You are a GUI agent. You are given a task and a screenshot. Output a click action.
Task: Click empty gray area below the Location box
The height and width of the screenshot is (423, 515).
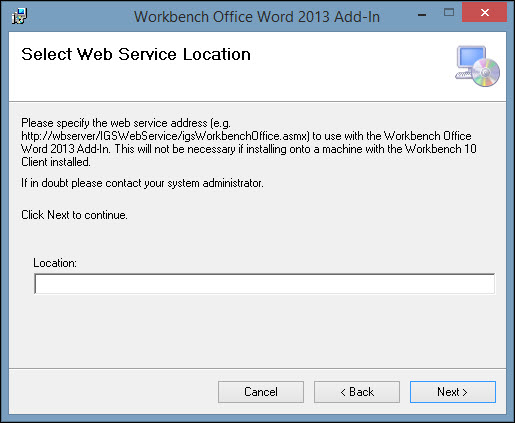point(257,330)
